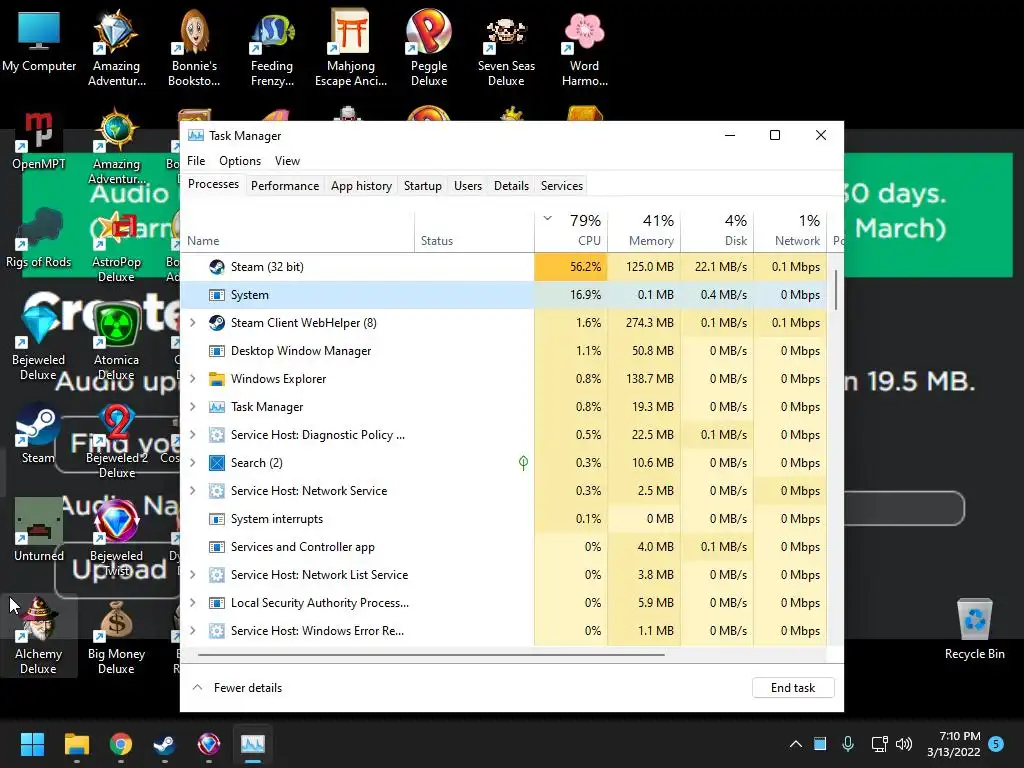Open the notification badge showing 5
Viewport: 1024px width, 768px height.
pyautogui.click(x=996, y=744)
